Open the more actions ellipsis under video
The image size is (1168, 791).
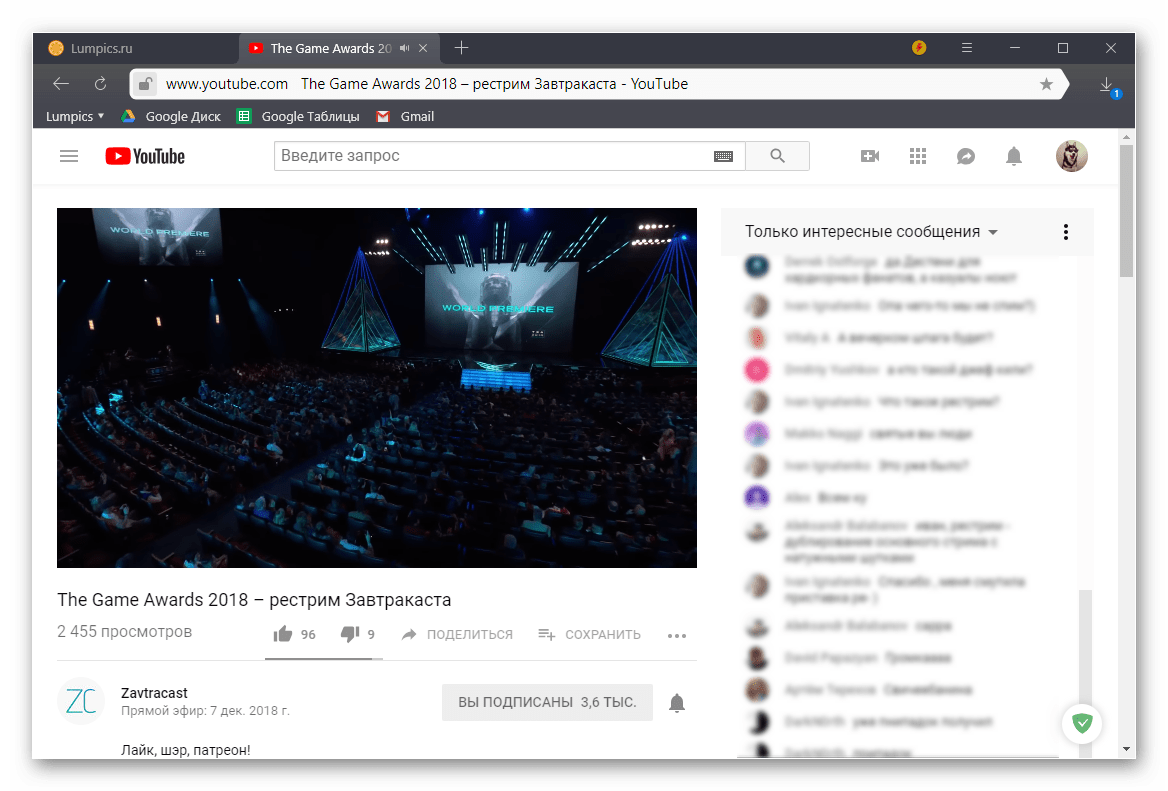click(676, 635)
